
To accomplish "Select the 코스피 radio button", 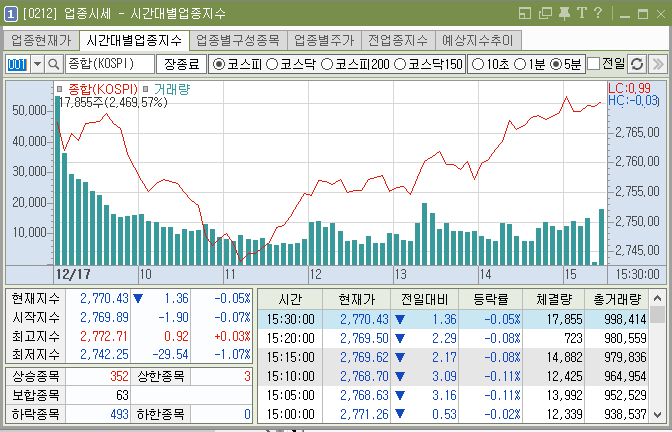I will (x=219, y=65).
